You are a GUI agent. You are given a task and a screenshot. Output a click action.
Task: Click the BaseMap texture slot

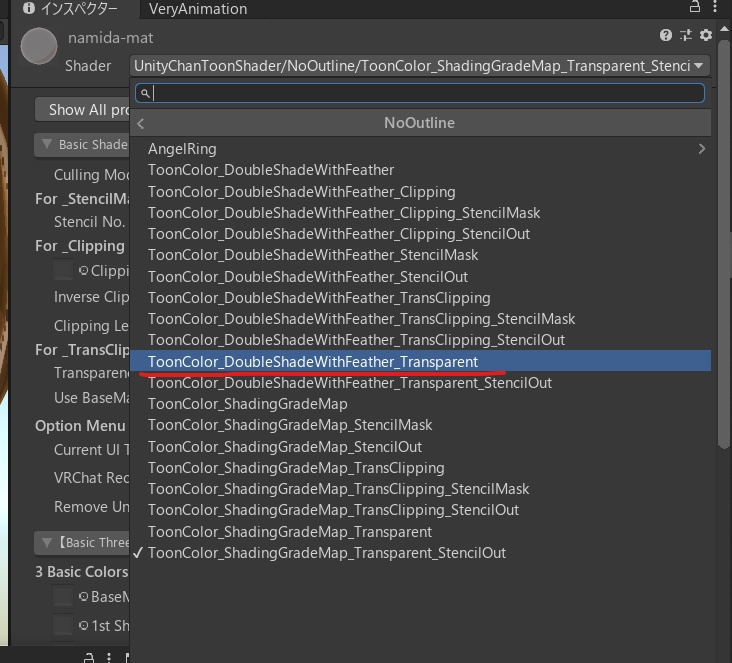click(x=63, y=596)
